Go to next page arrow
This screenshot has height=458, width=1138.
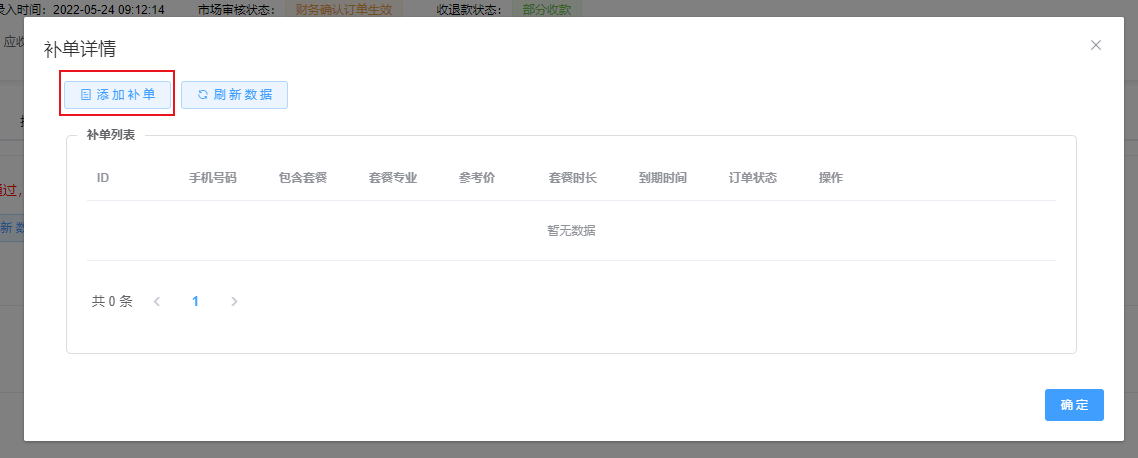[x=234, y=301]
